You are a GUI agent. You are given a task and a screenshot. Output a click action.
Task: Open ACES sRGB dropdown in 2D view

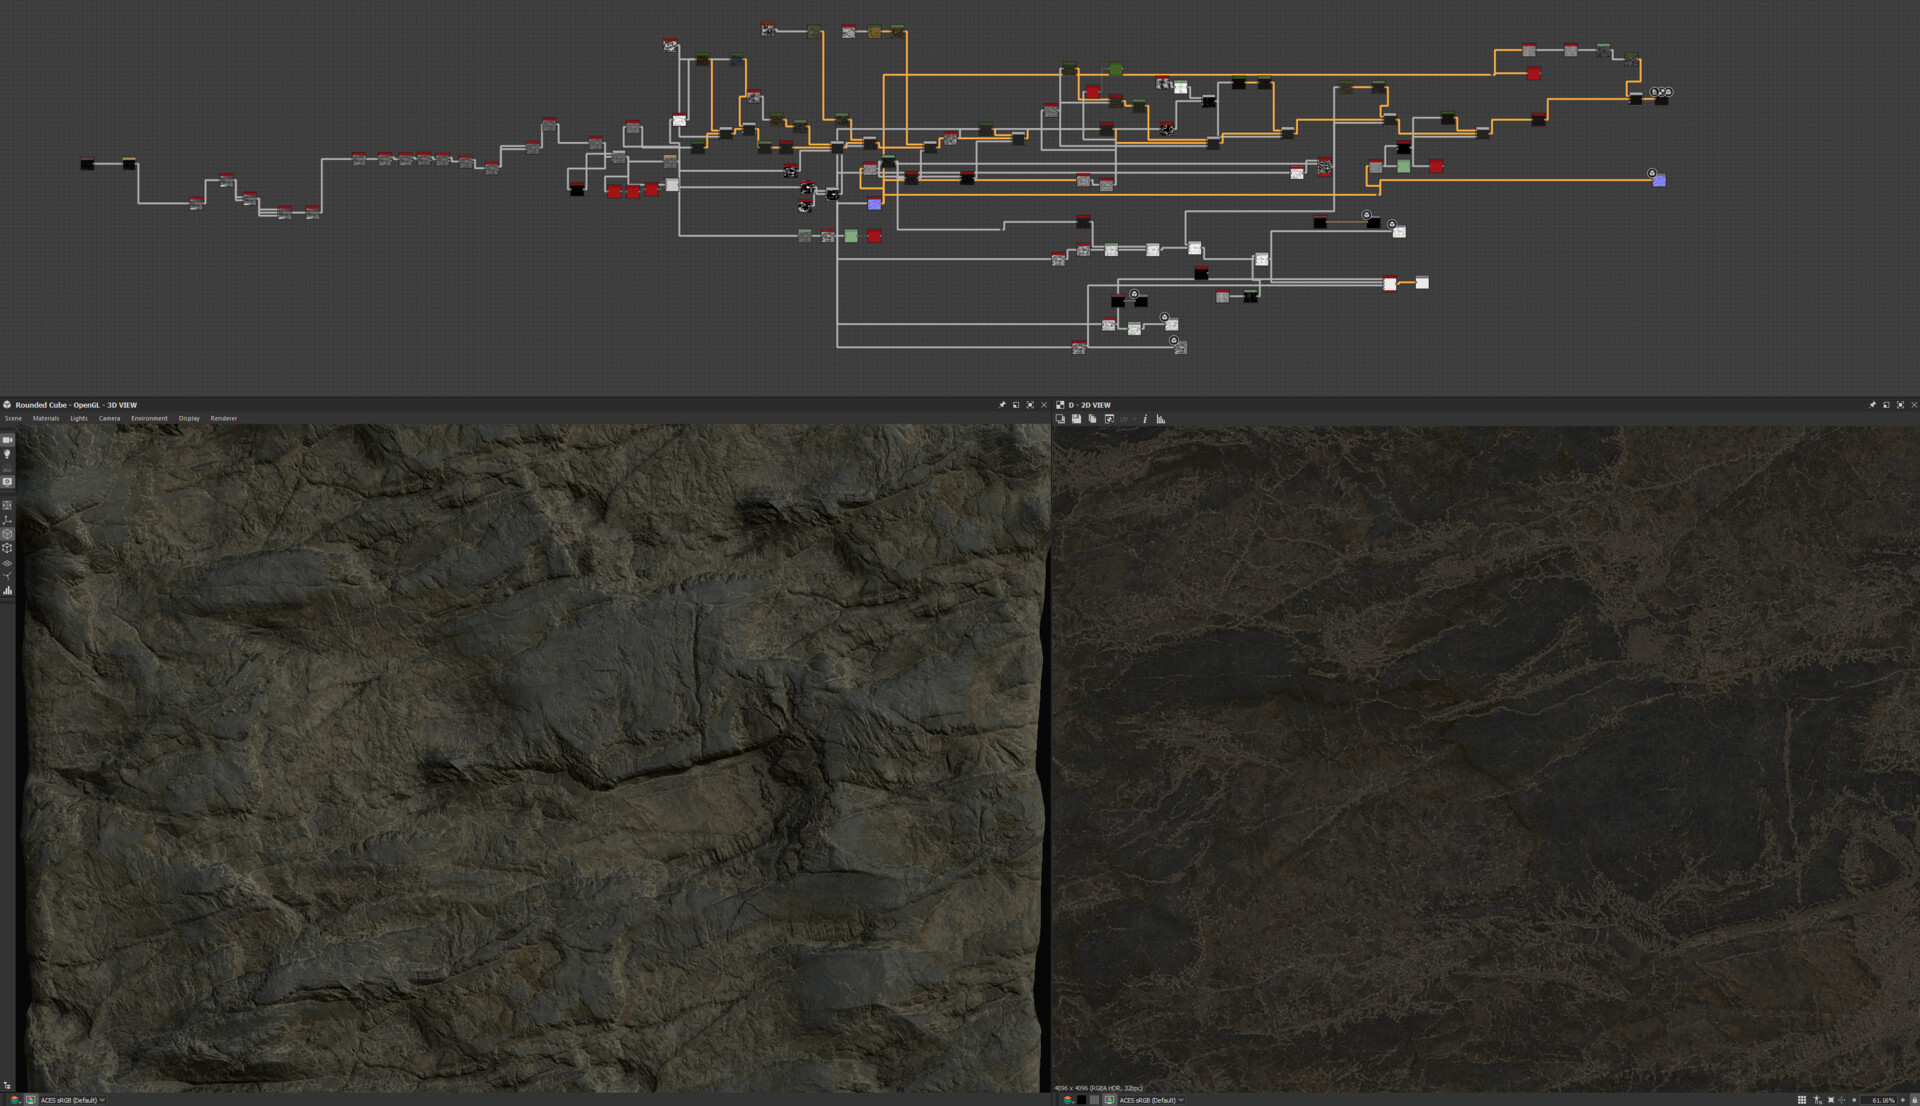1151,1100
